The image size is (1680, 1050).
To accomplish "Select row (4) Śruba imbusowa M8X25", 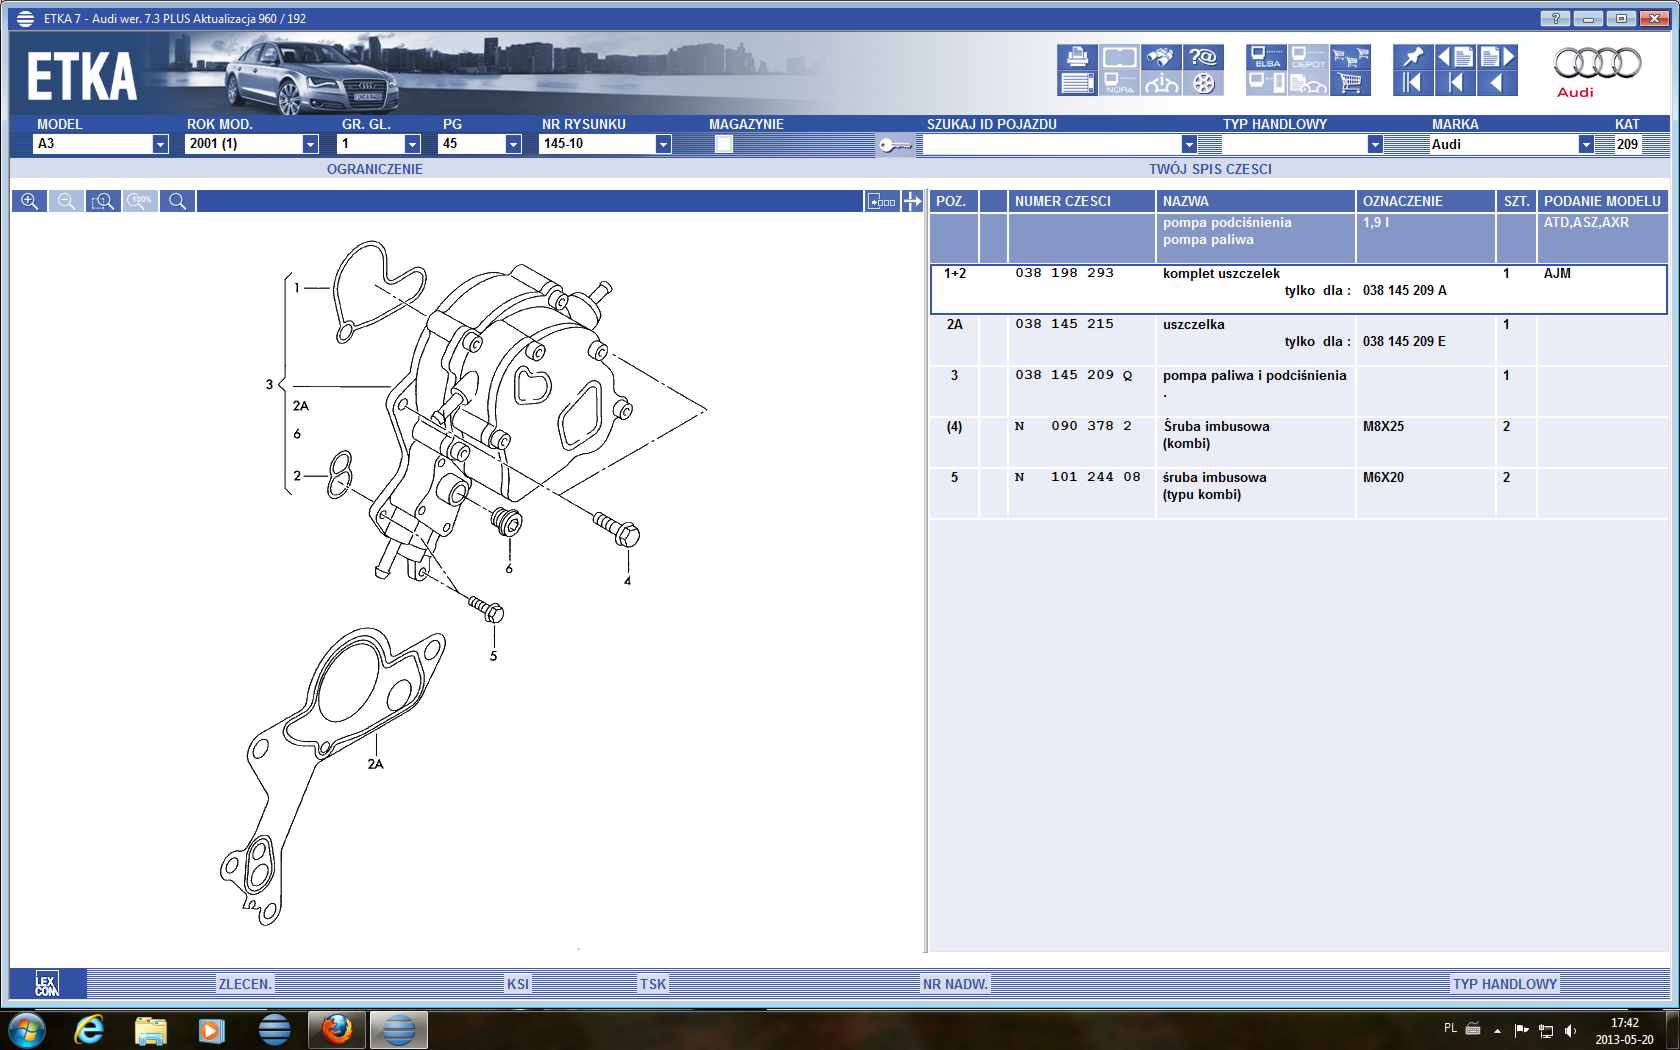I will [x=1299, y=442].
